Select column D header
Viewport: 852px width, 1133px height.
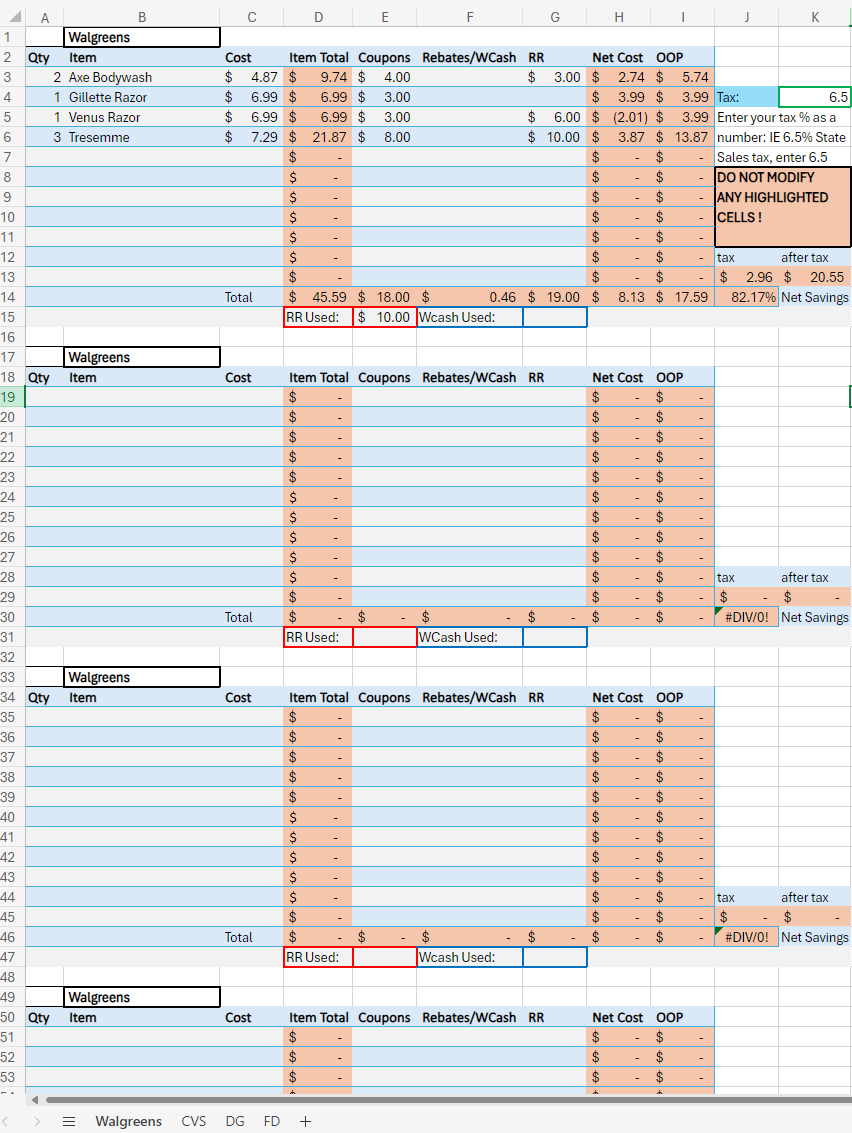pos(318,17)
